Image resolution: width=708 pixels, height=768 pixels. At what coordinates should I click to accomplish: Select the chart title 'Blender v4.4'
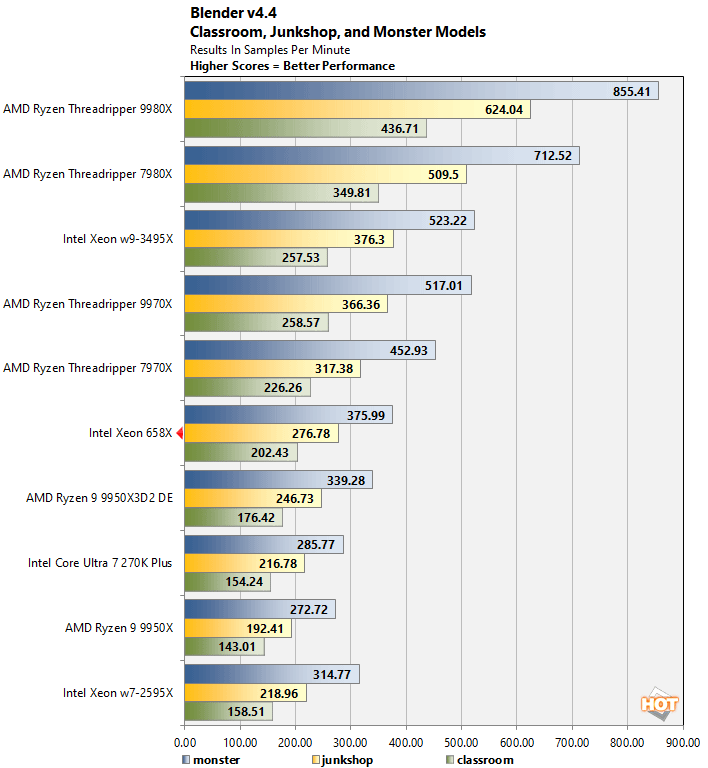(234, 13)
